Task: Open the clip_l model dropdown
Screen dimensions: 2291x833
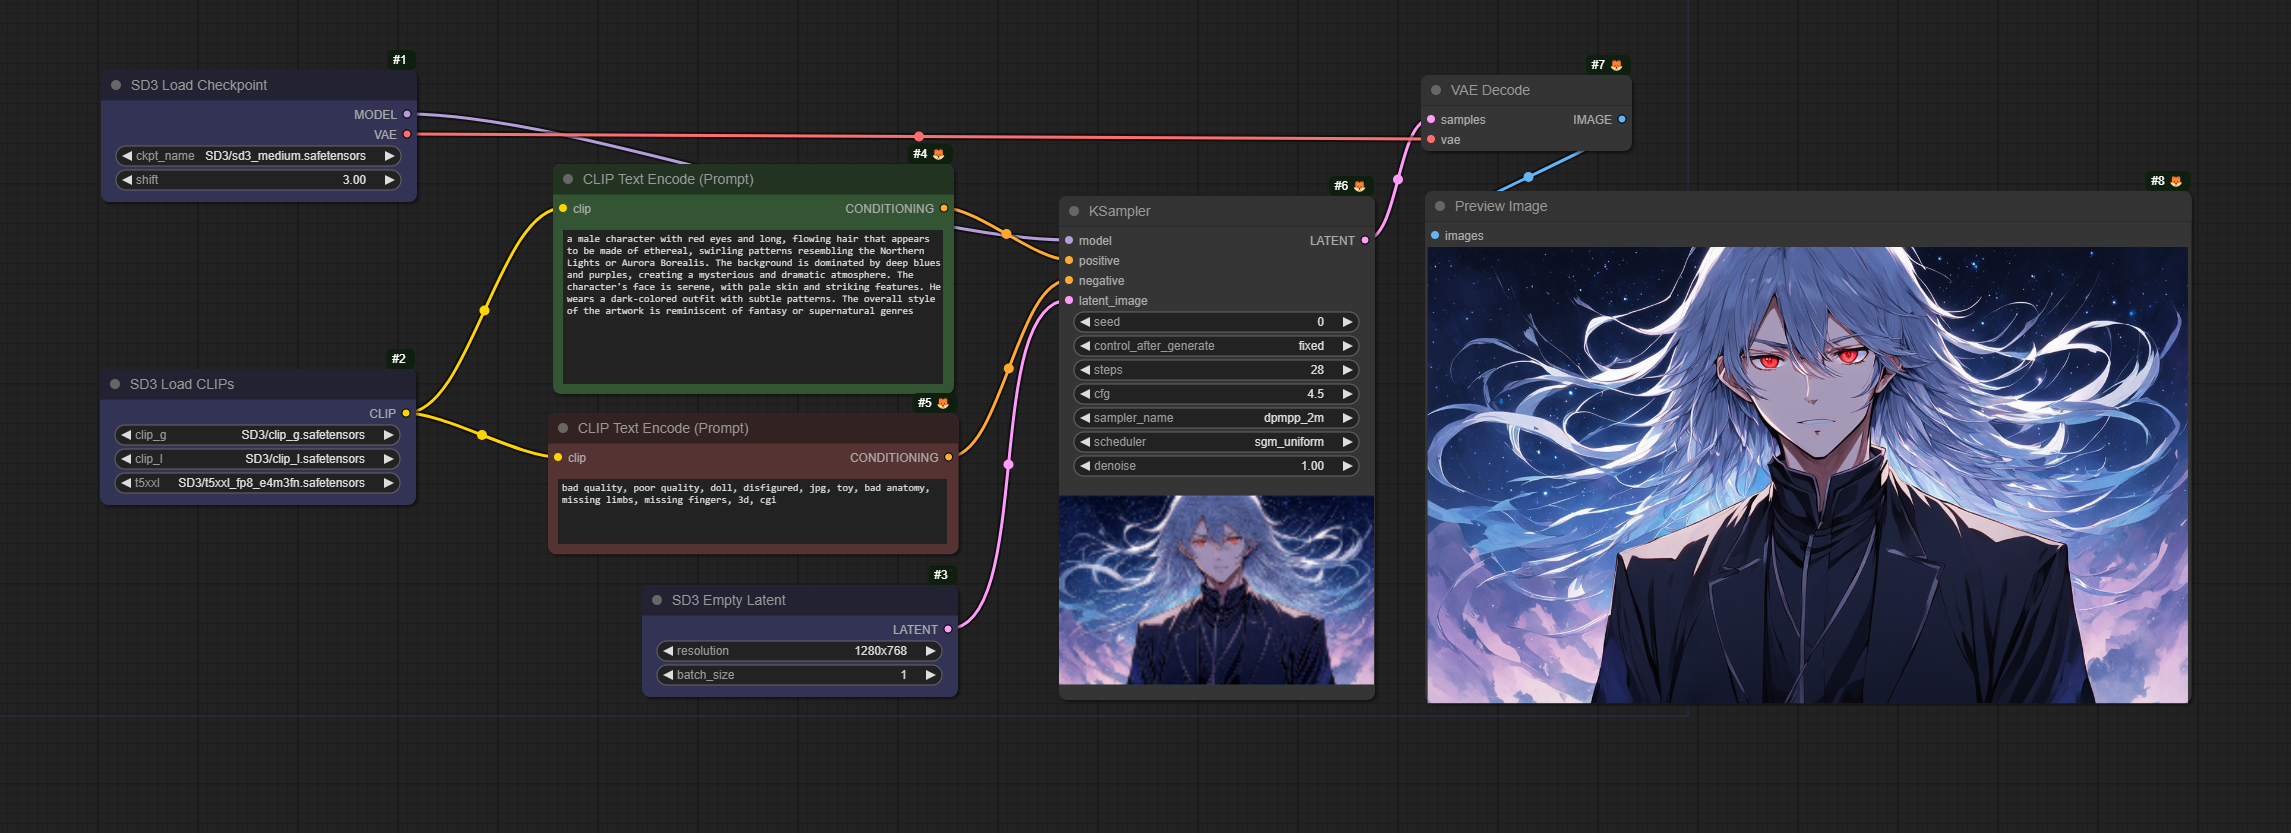Action: tap(258, 459)
